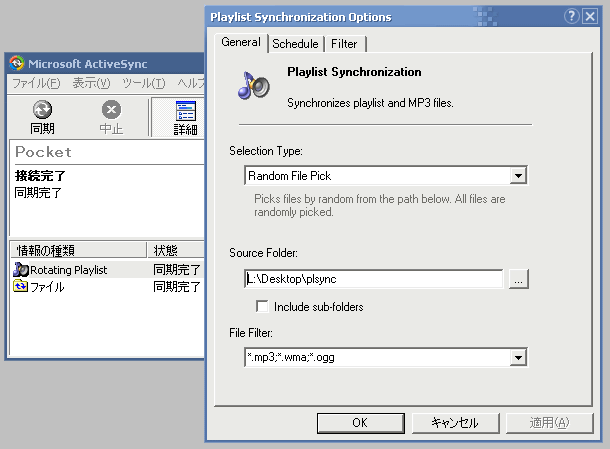
Task: Click "Synchronizes playlist and MP3 files." description
Action: (370, 103)
